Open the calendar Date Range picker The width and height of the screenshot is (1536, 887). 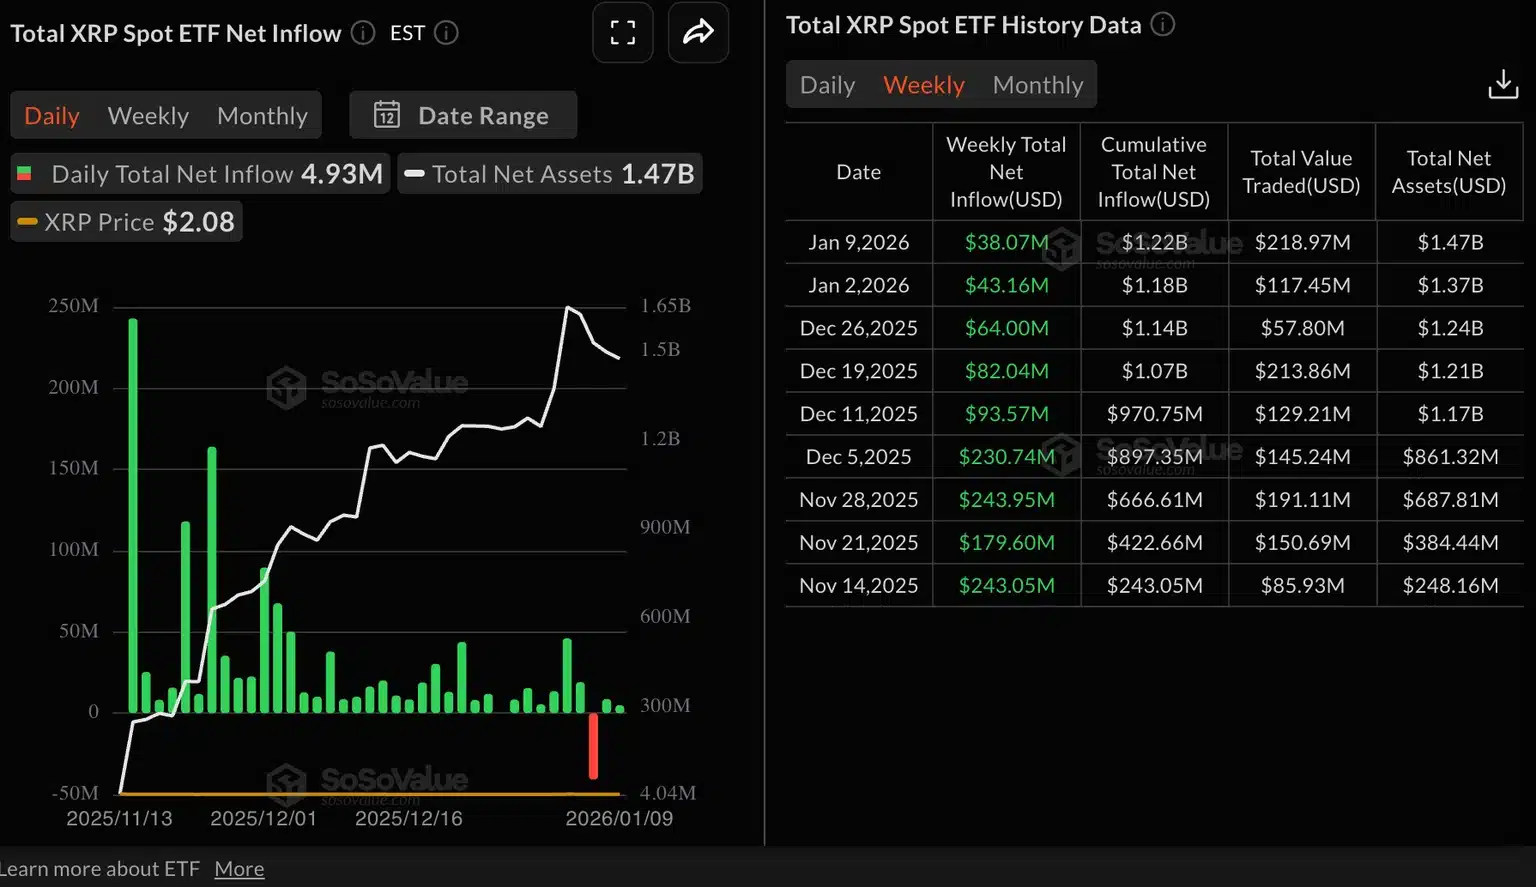(462, 115)
